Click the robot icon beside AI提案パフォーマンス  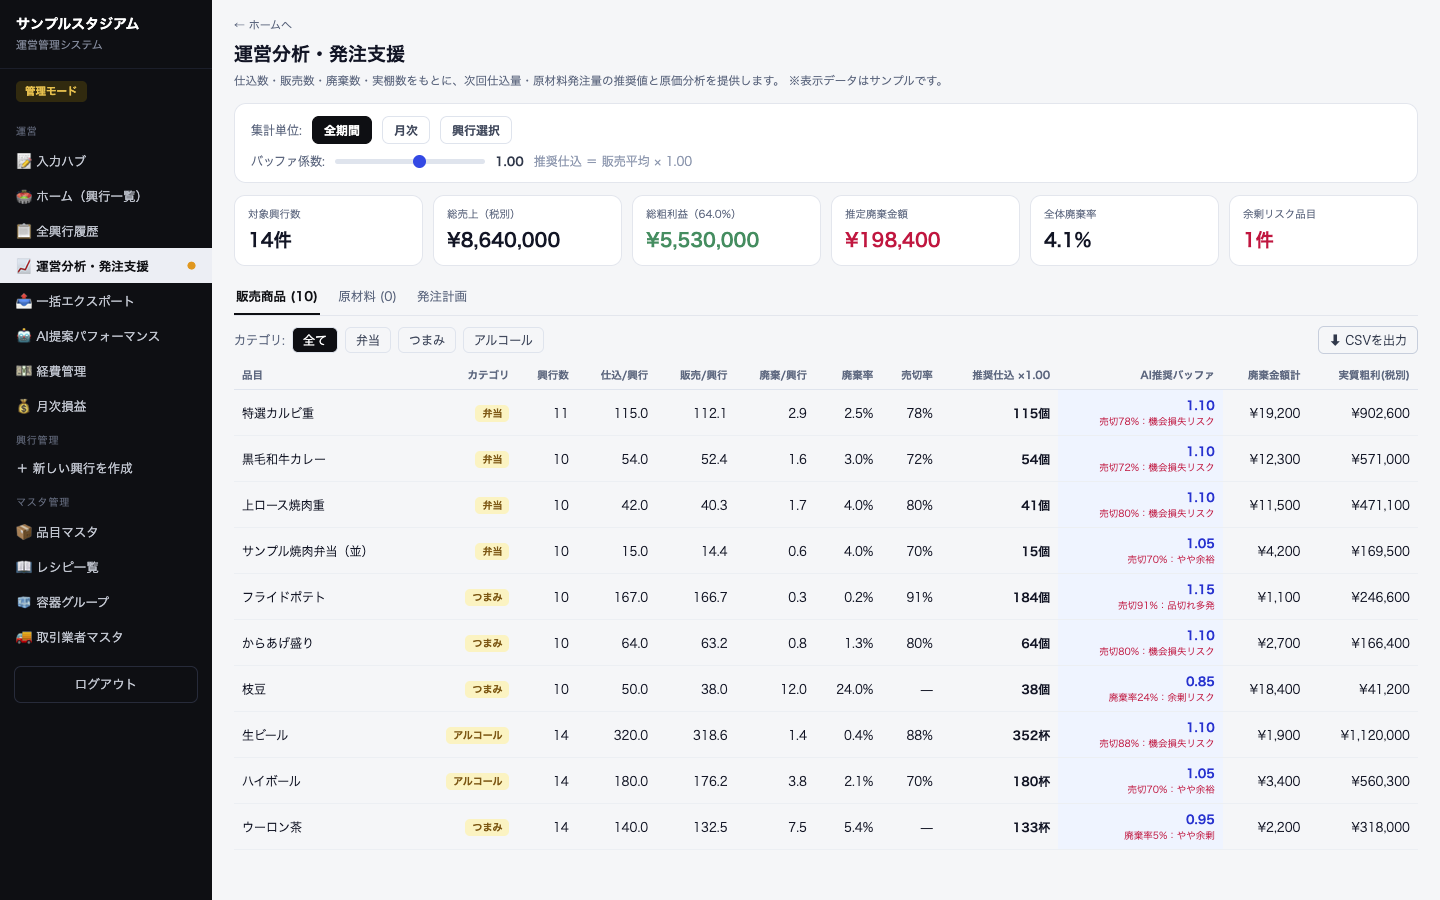pos(24,336)
